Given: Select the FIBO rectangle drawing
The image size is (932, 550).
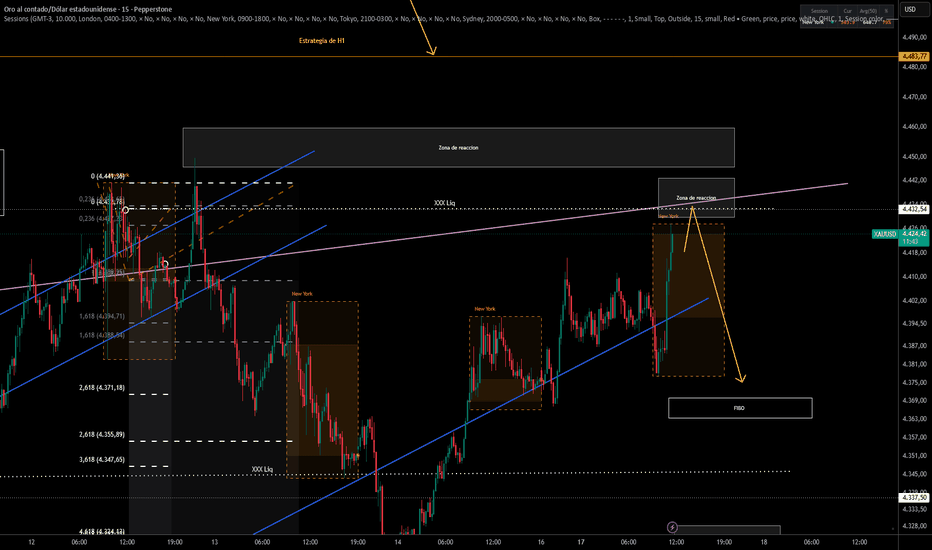Looking at the screenshot, I should (x=740, y=408).
